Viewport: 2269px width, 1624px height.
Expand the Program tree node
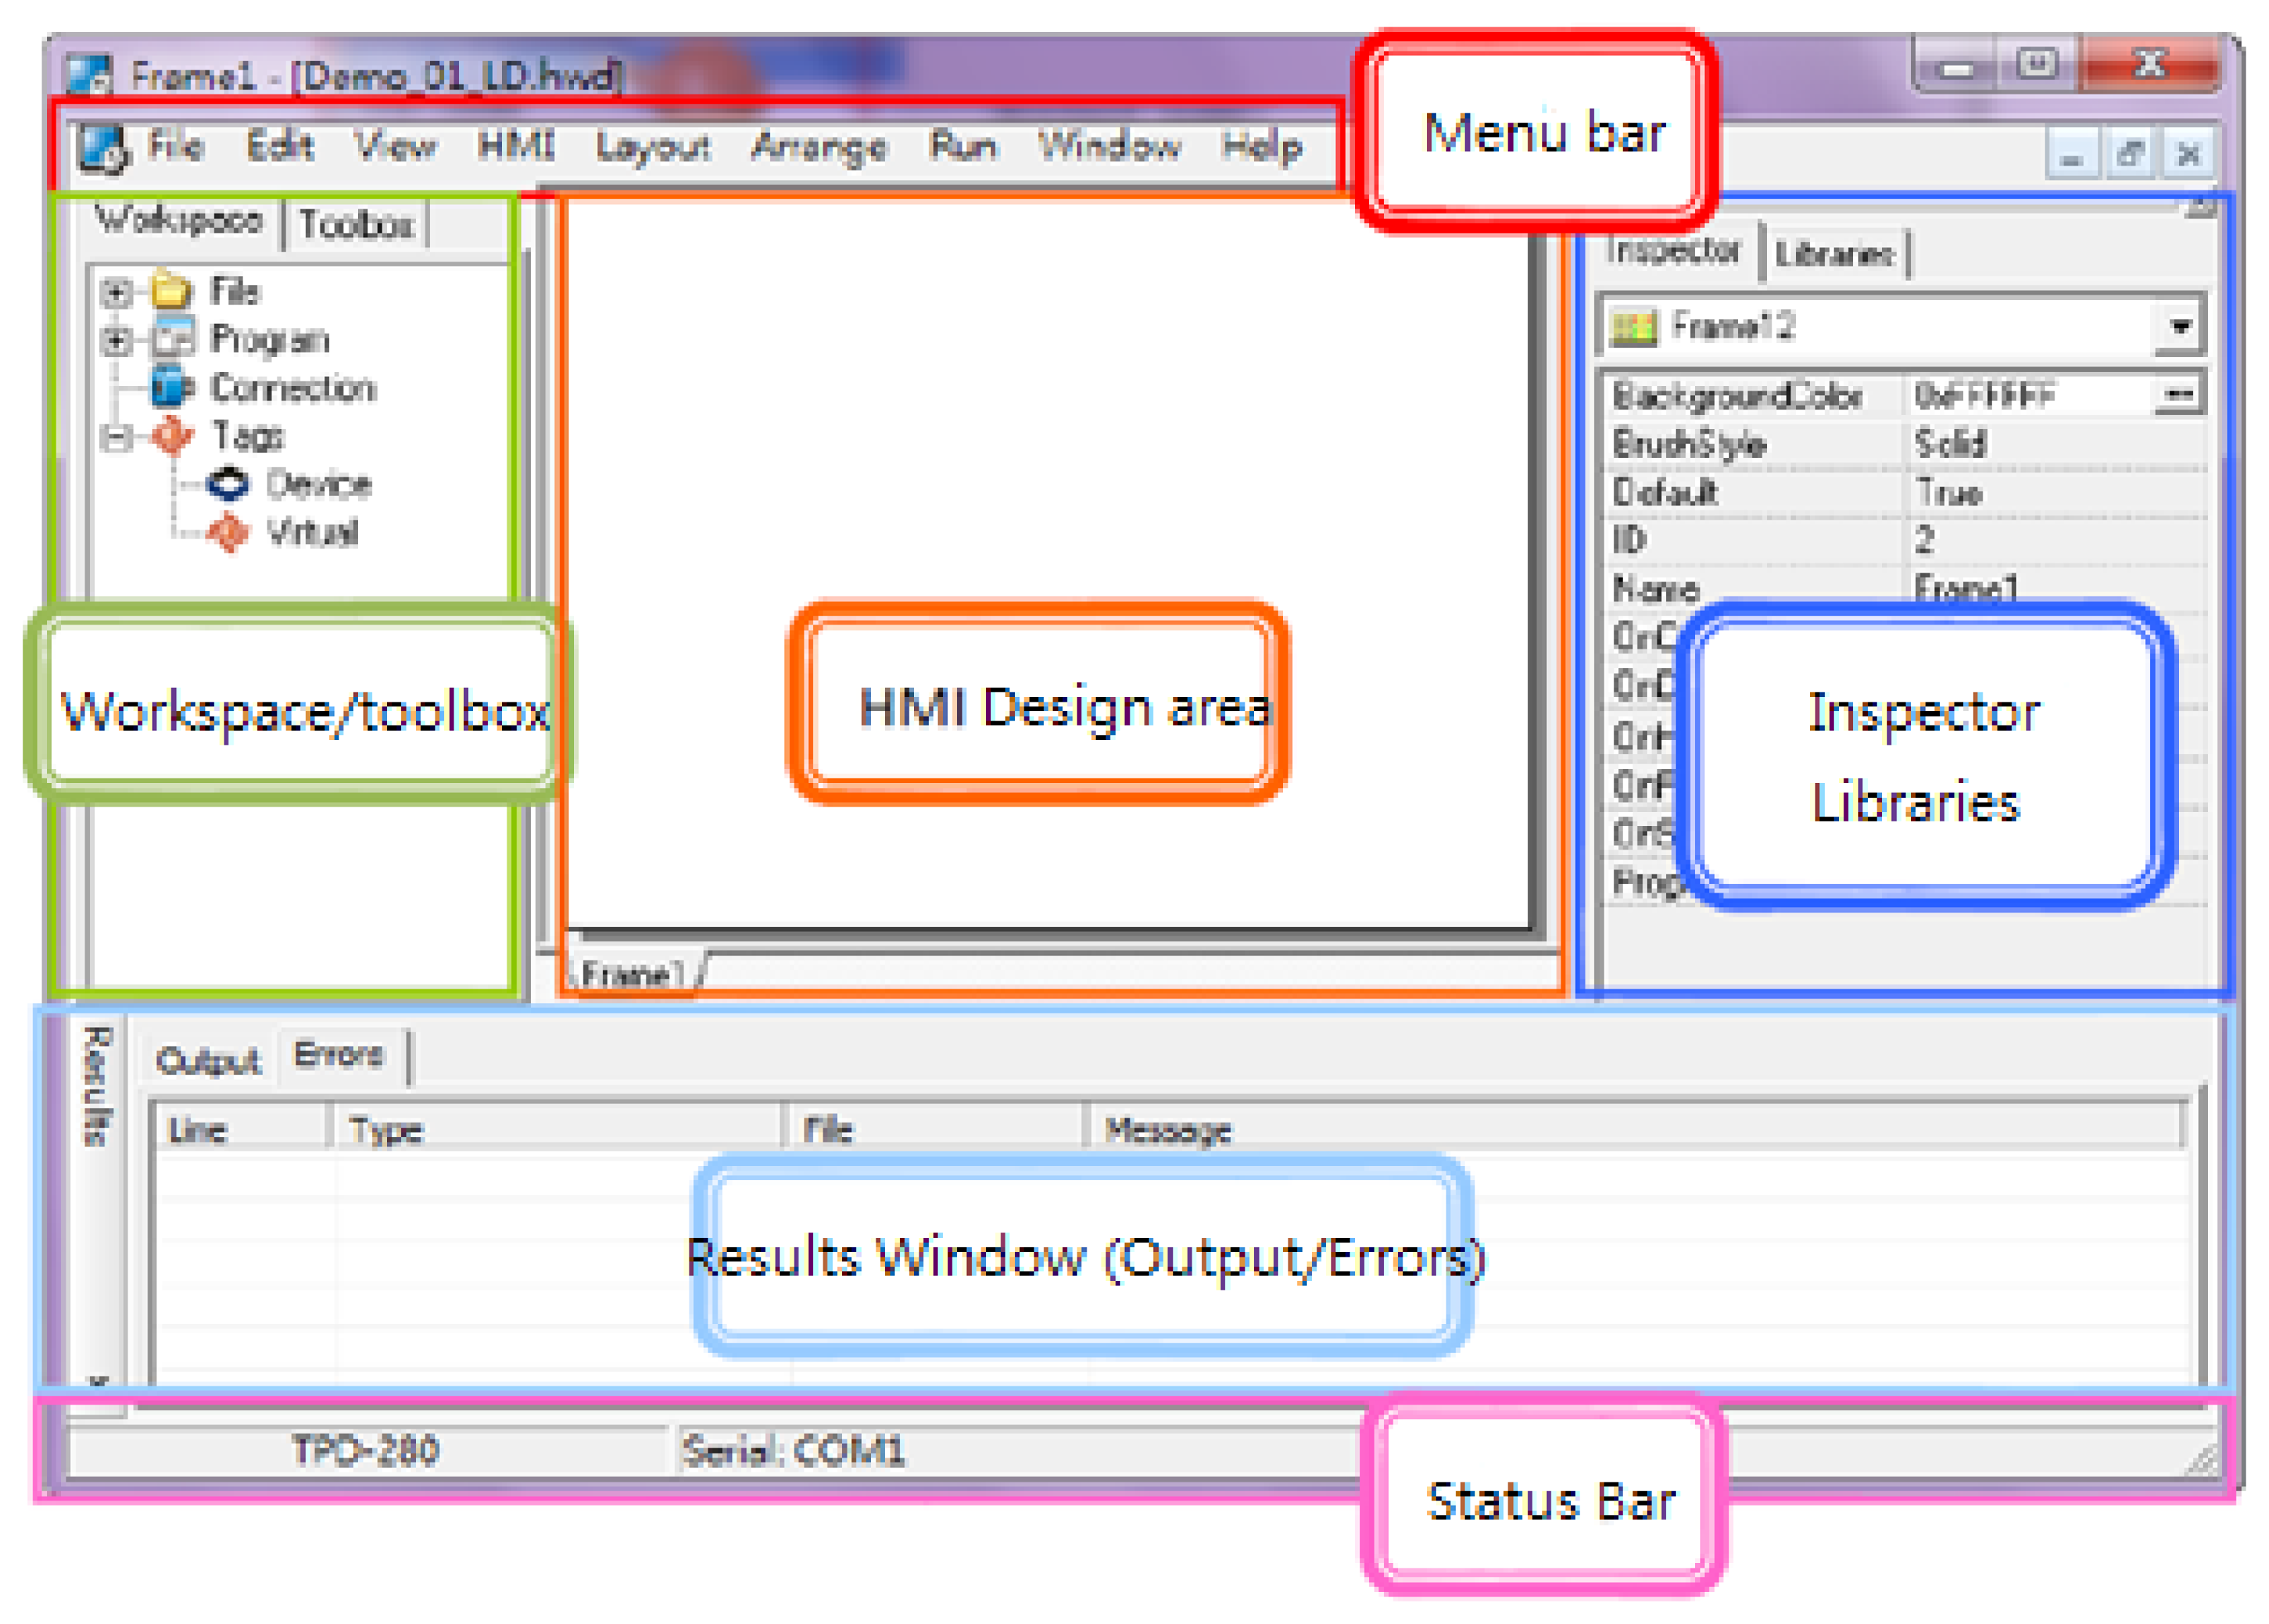(116, 340)
